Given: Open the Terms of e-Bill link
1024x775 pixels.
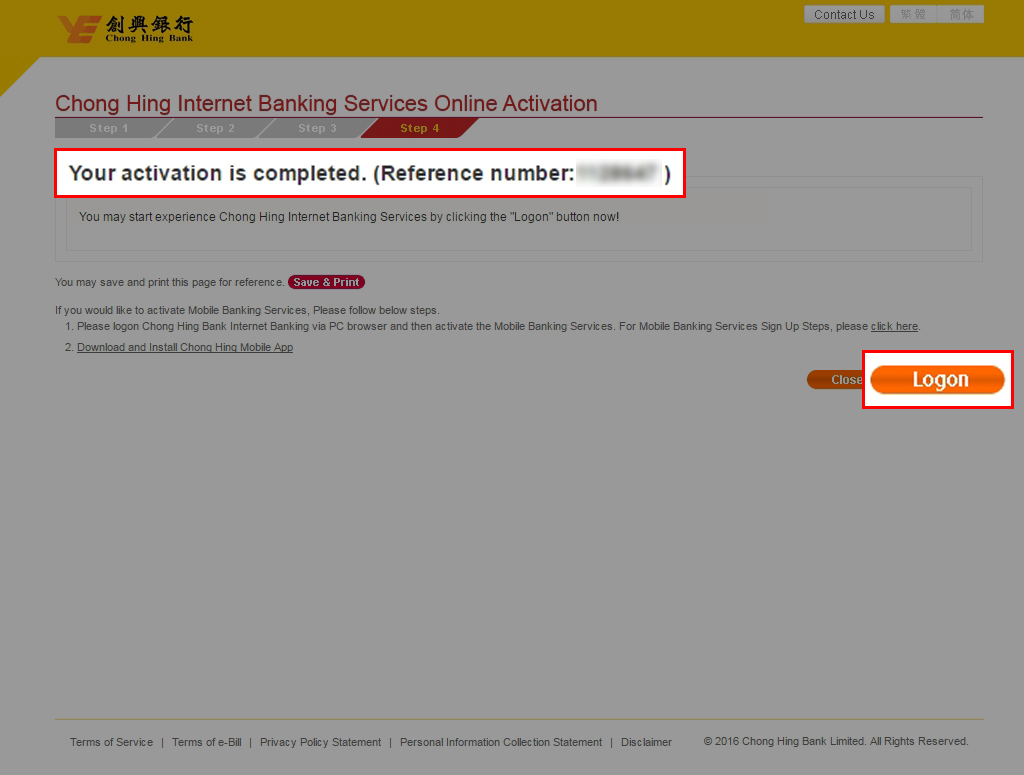Looking at the screenshot, I should coord(206,742).
